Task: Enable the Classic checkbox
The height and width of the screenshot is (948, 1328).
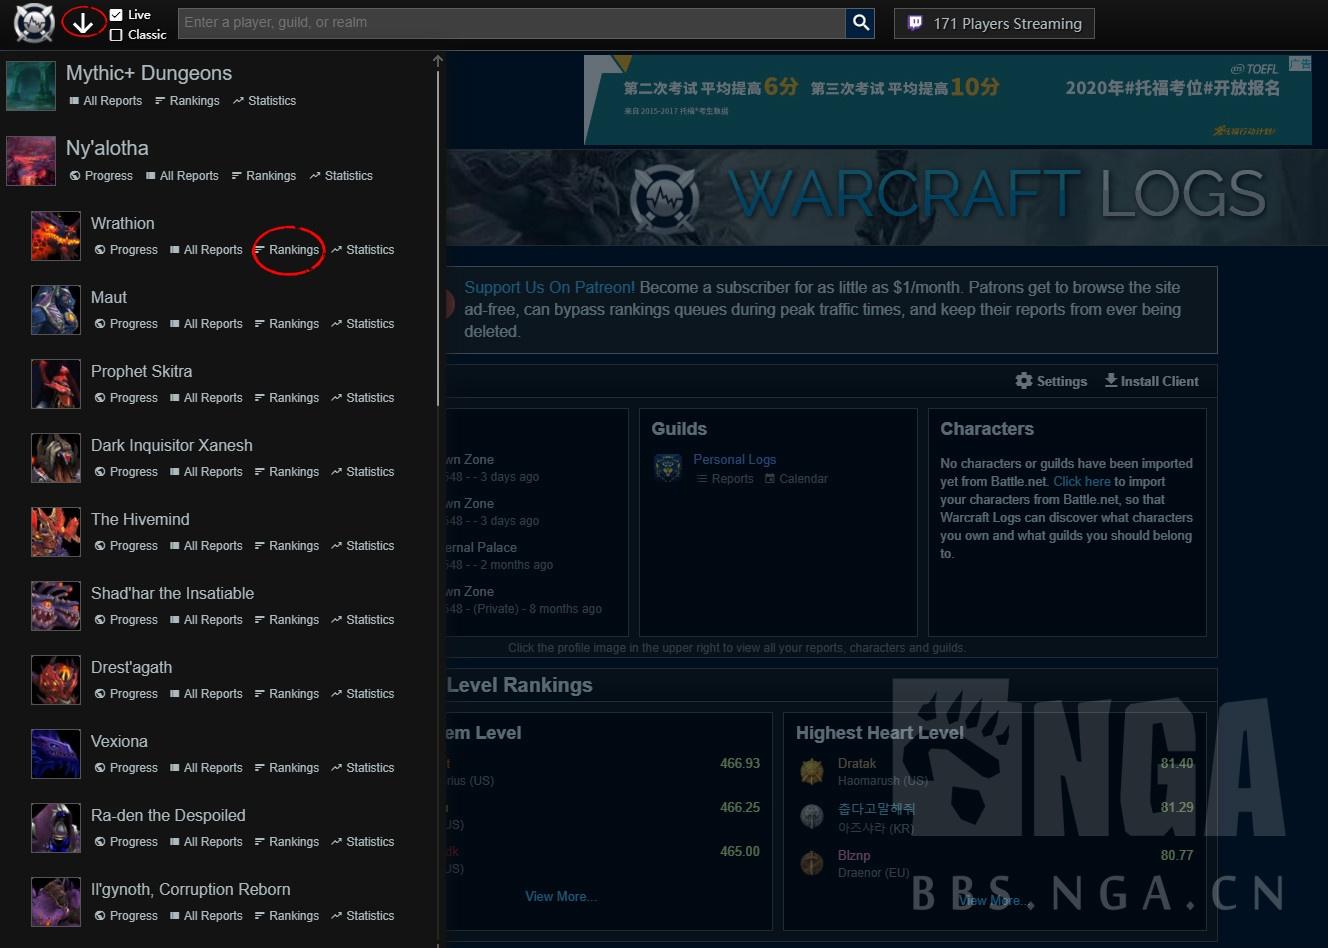Action: tap(116, 35)
